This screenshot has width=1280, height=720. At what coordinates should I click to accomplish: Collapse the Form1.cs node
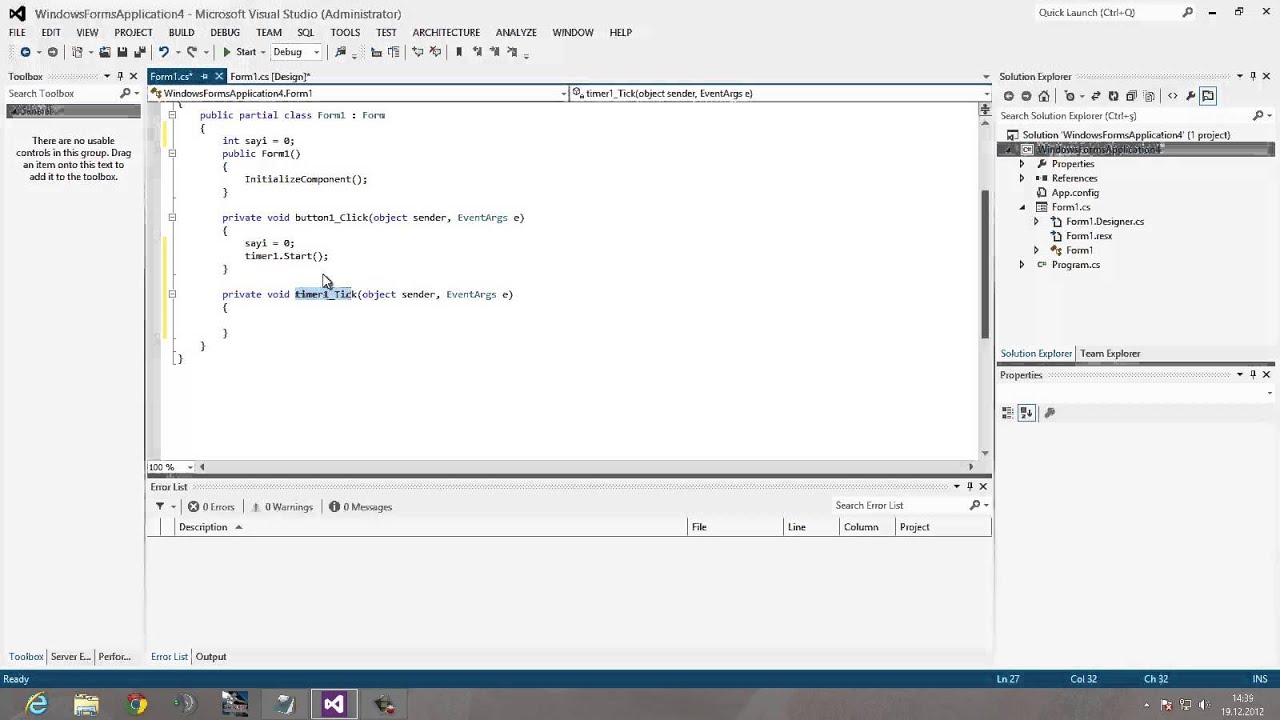(x=1022, y=207)
